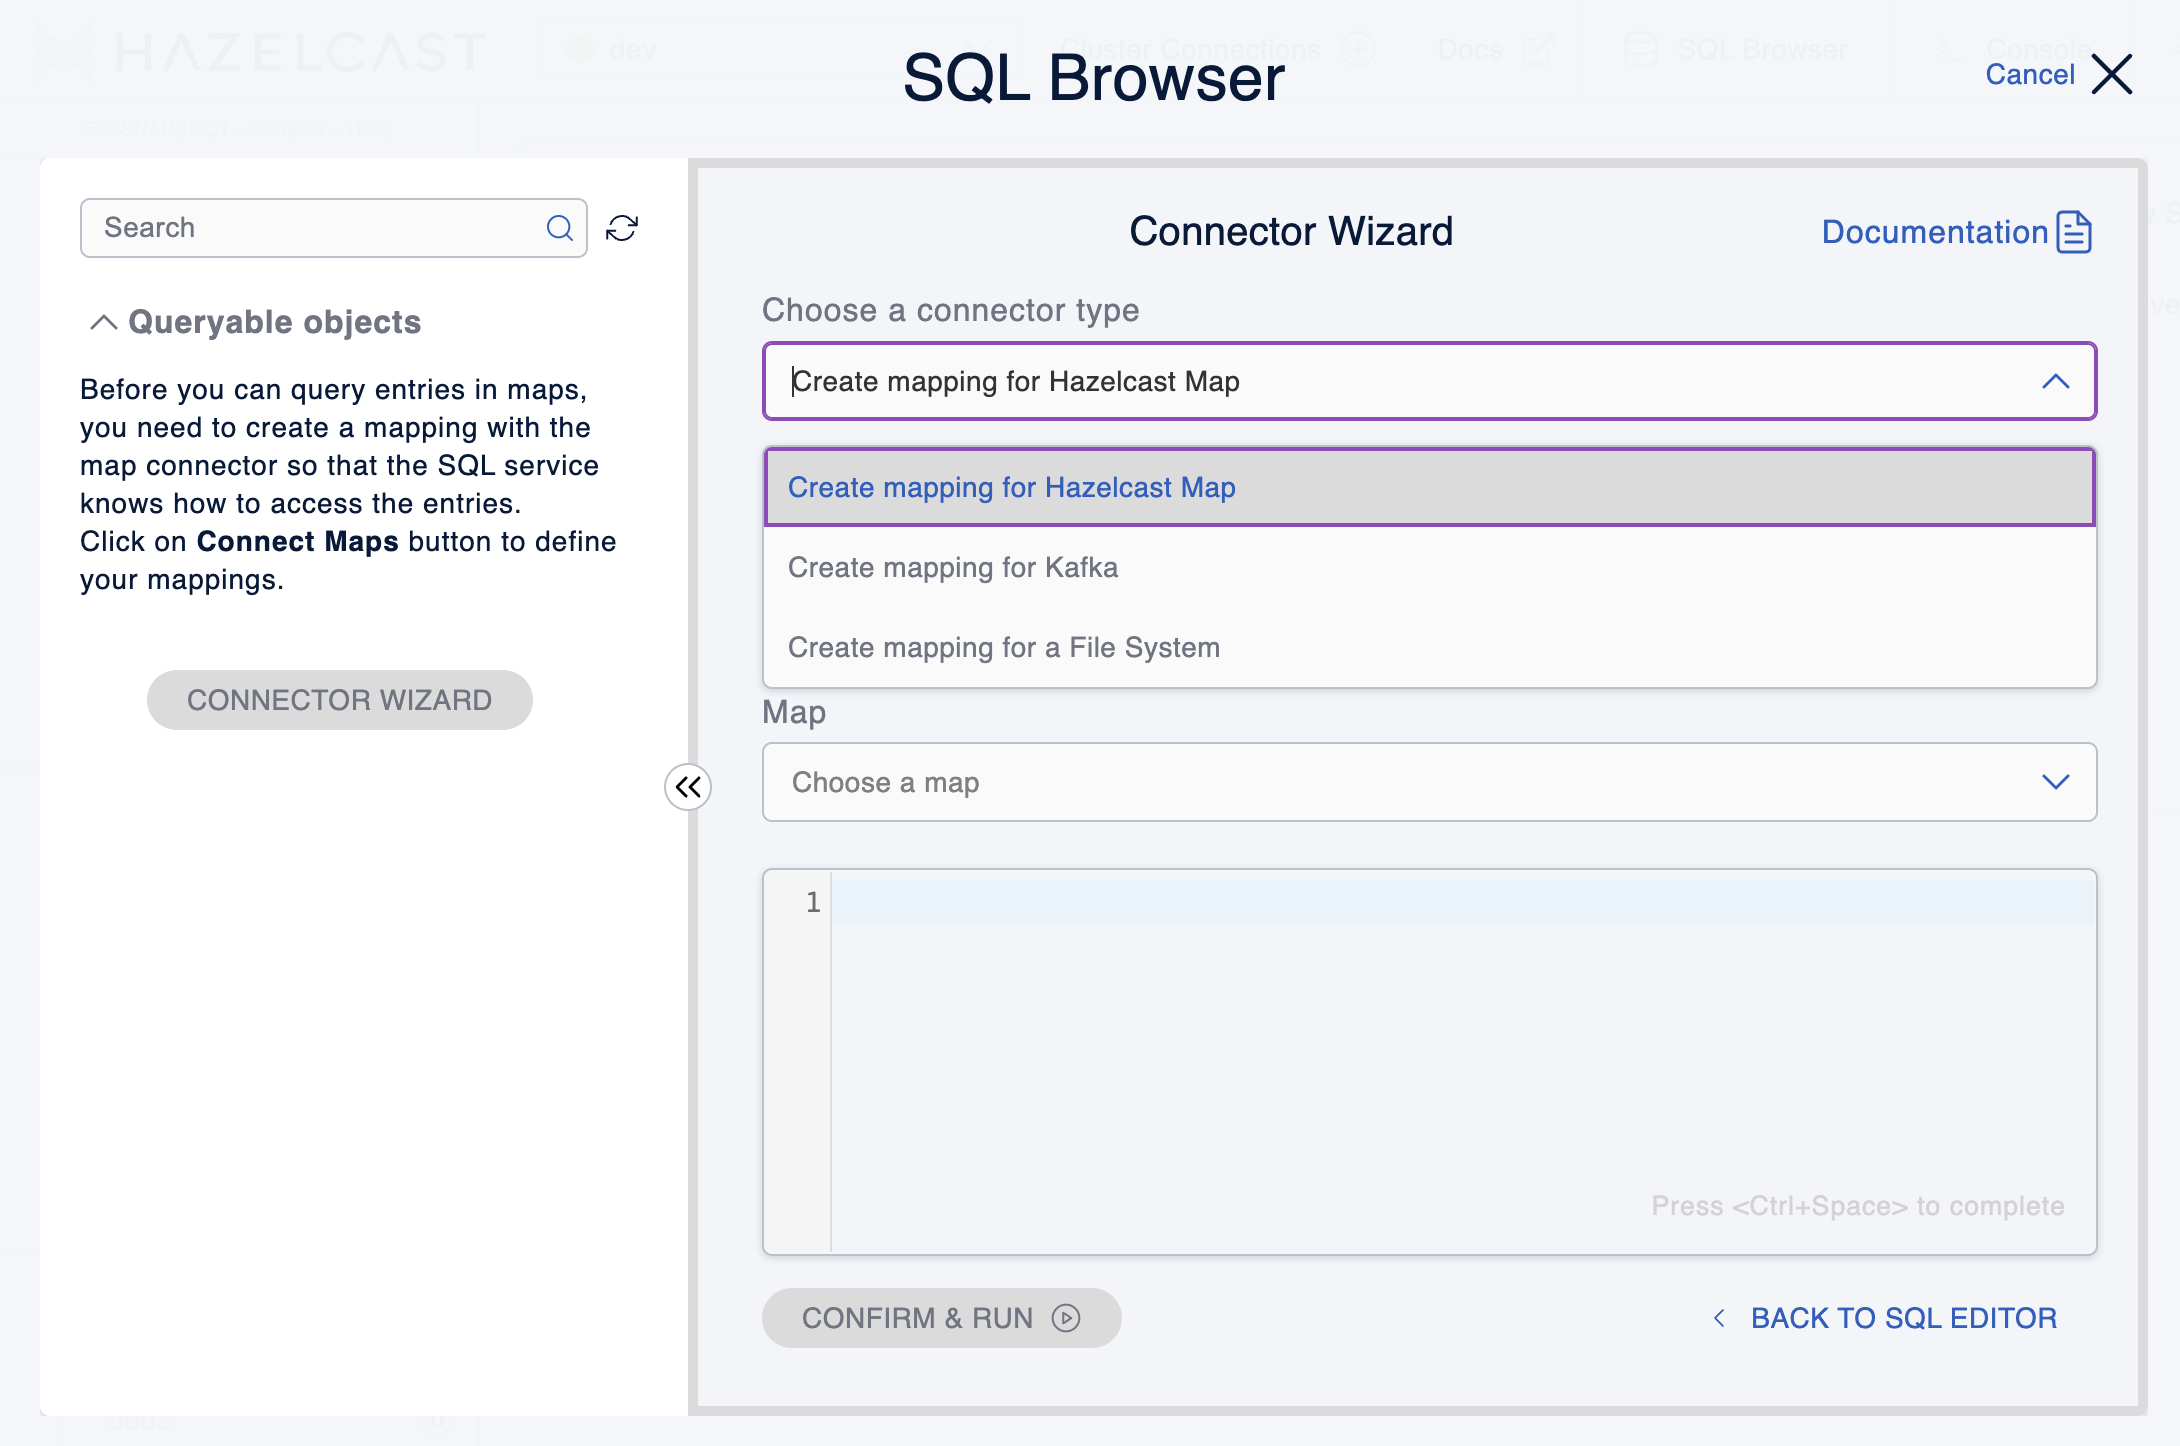The image size is (2180, 1446).
Task: Click the back arrow beside SQL Editor
Action: [x=1719, y=1318]
